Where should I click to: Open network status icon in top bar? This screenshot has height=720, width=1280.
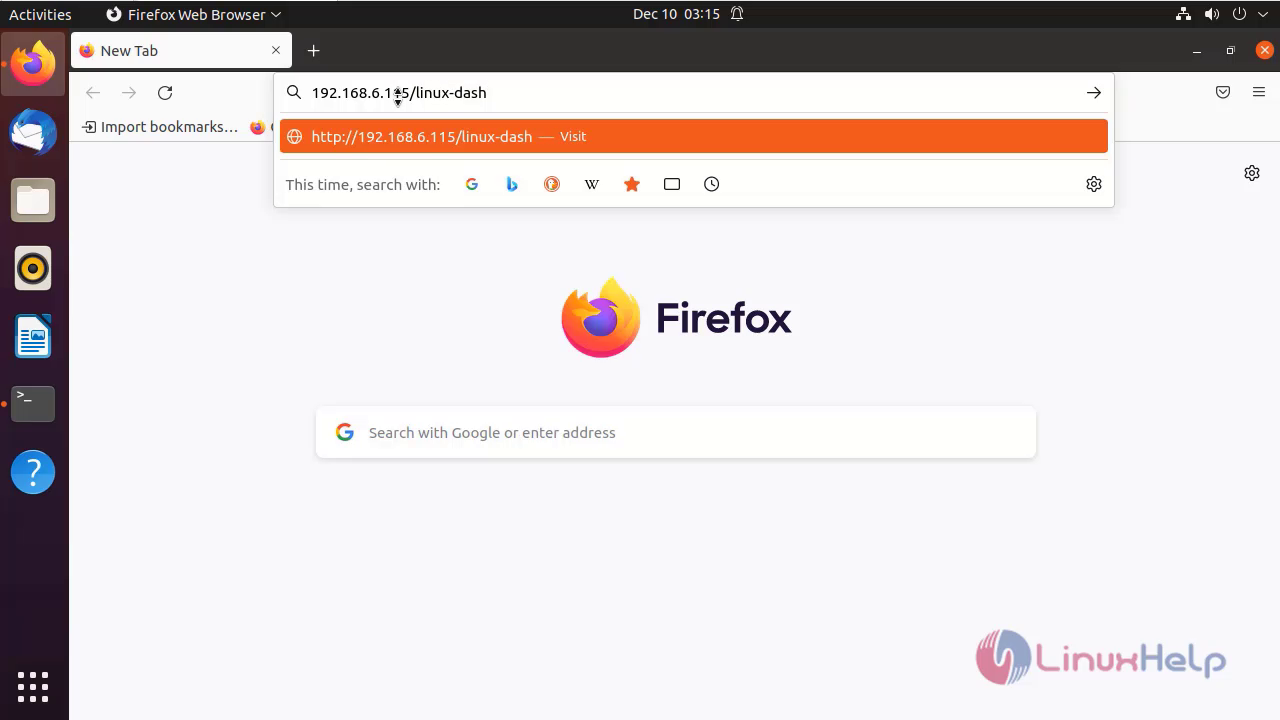1184,14
